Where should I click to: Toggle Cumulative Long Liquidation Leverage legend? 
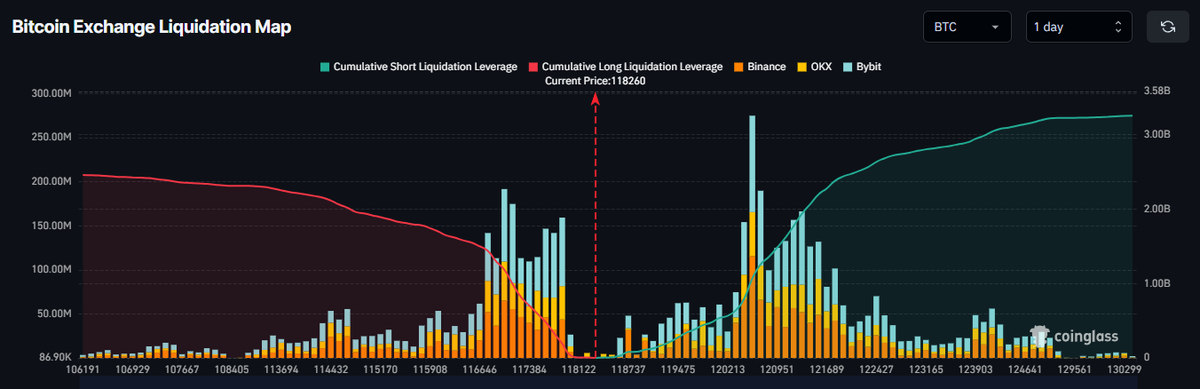coord(625,67)
